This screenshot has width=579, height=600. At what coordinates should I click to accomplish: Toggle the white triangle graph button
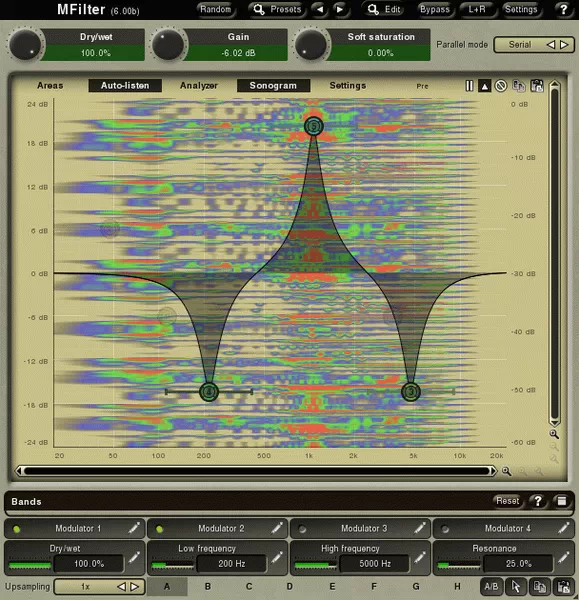pos(484,86)
